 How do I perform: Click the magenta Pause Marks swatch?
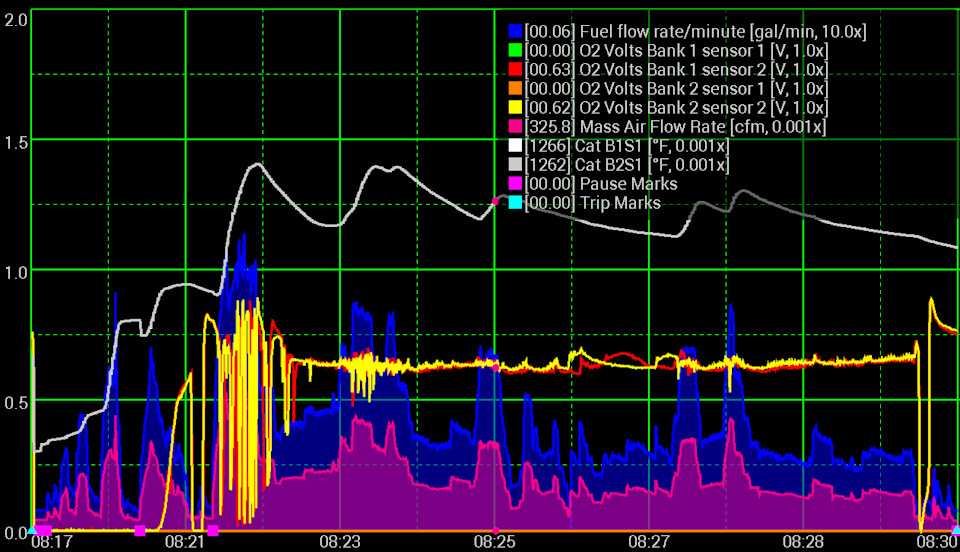(516, 183)
